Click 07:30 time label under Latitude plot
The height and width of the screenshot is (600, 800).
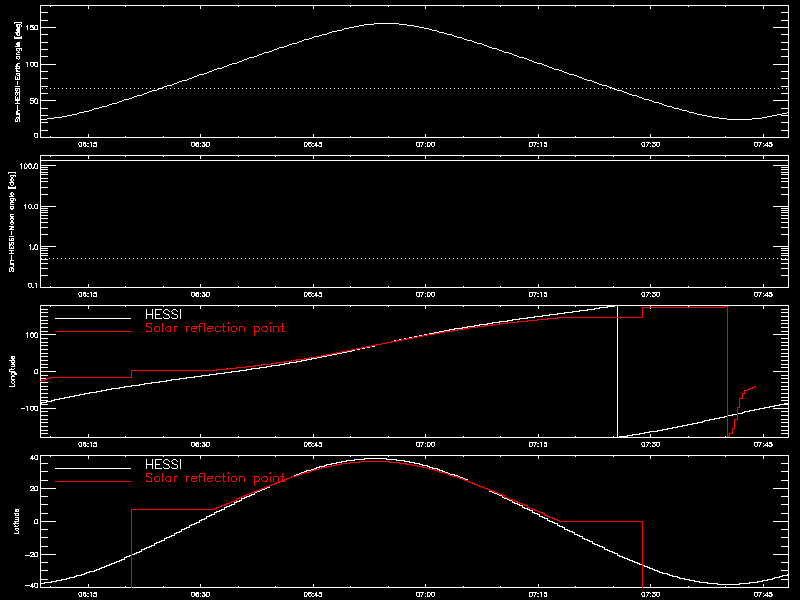click(650, 595)
